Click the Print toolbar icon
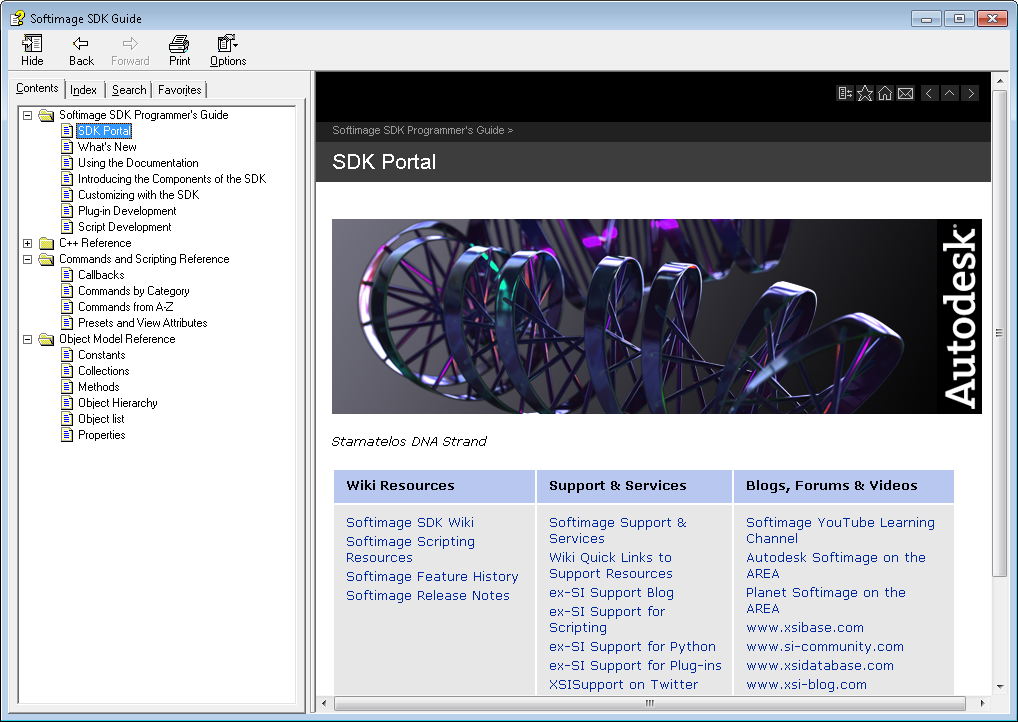Viewport: 1018px width, 722px height. (179, 50)
